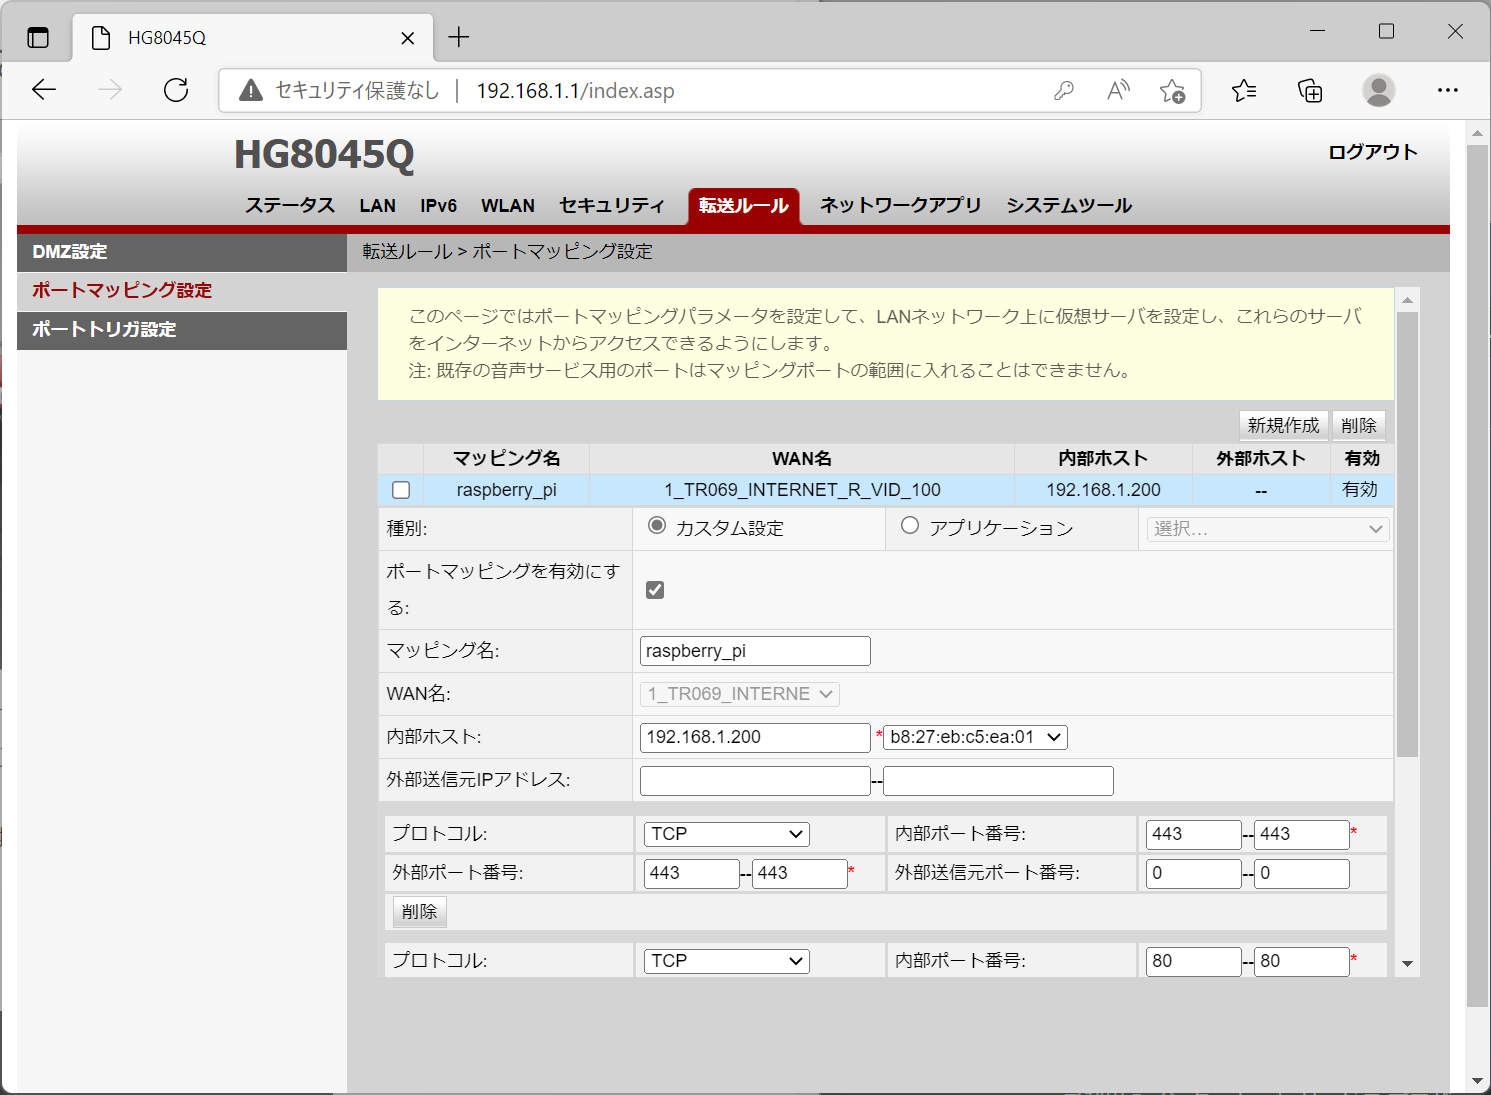
Task: Edit the 内部ポート番号 end field with 80
Action: (1302, 961)
